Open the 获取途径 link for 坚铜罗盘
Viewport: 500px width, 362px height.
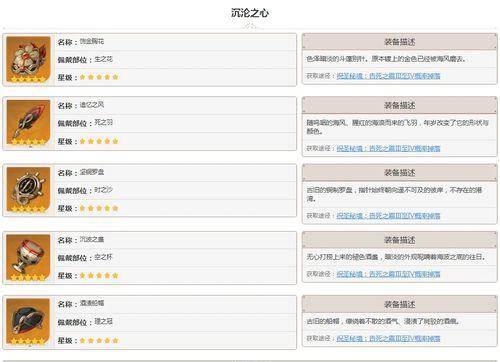(x=388, y=216)
